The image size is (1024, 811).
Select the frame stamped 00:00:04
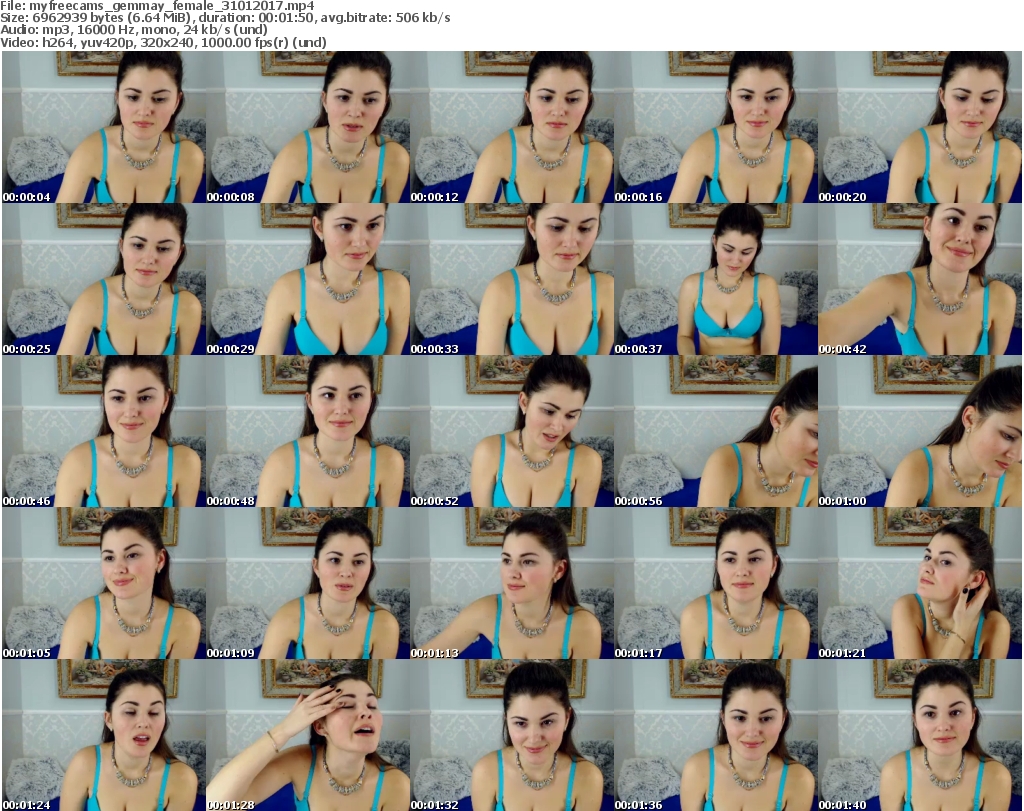[x=104, y=127]
